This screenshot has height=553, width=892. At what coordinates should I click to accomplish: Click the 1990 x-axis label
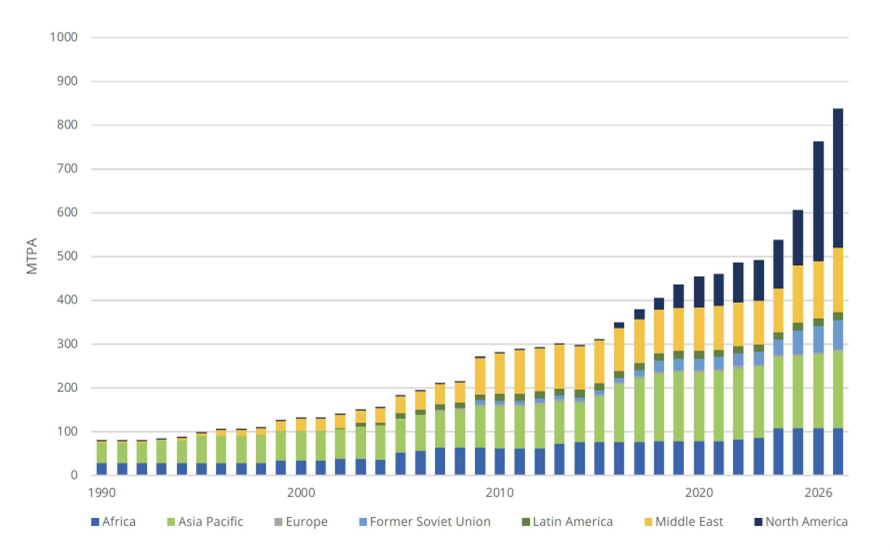click(x=102, y=493)
